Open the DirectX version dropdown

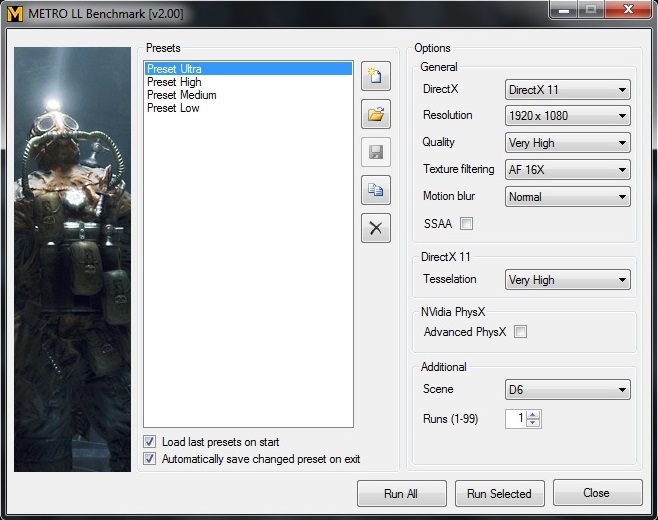(567, 90)
